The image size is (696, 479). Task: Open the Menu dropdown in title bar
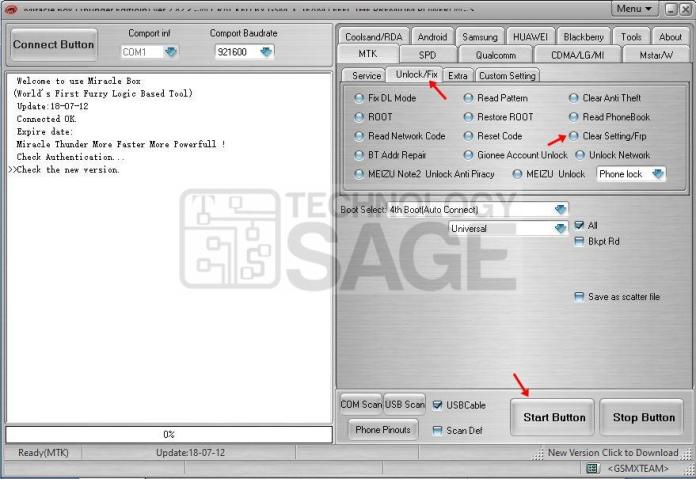[634, 9]
